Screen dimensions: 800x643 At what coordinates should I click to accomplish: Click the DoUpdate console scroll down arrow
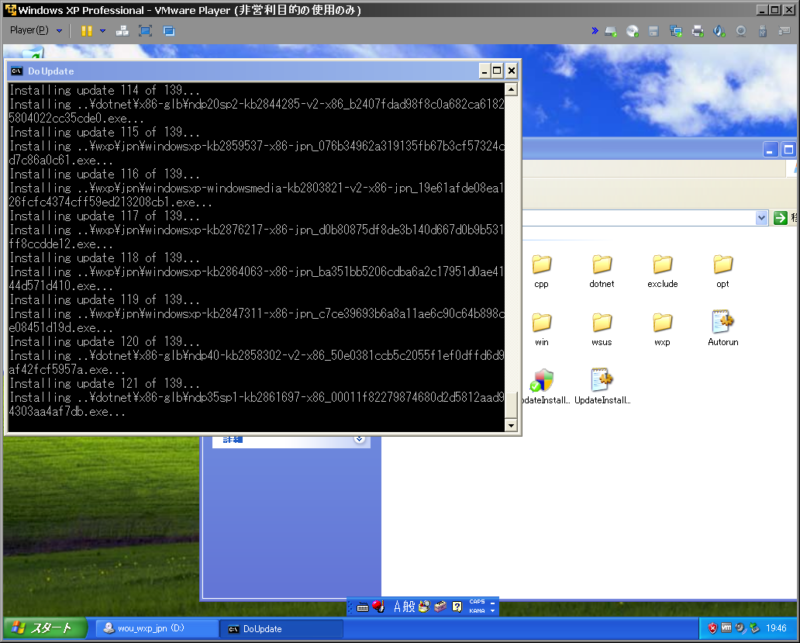511,425
